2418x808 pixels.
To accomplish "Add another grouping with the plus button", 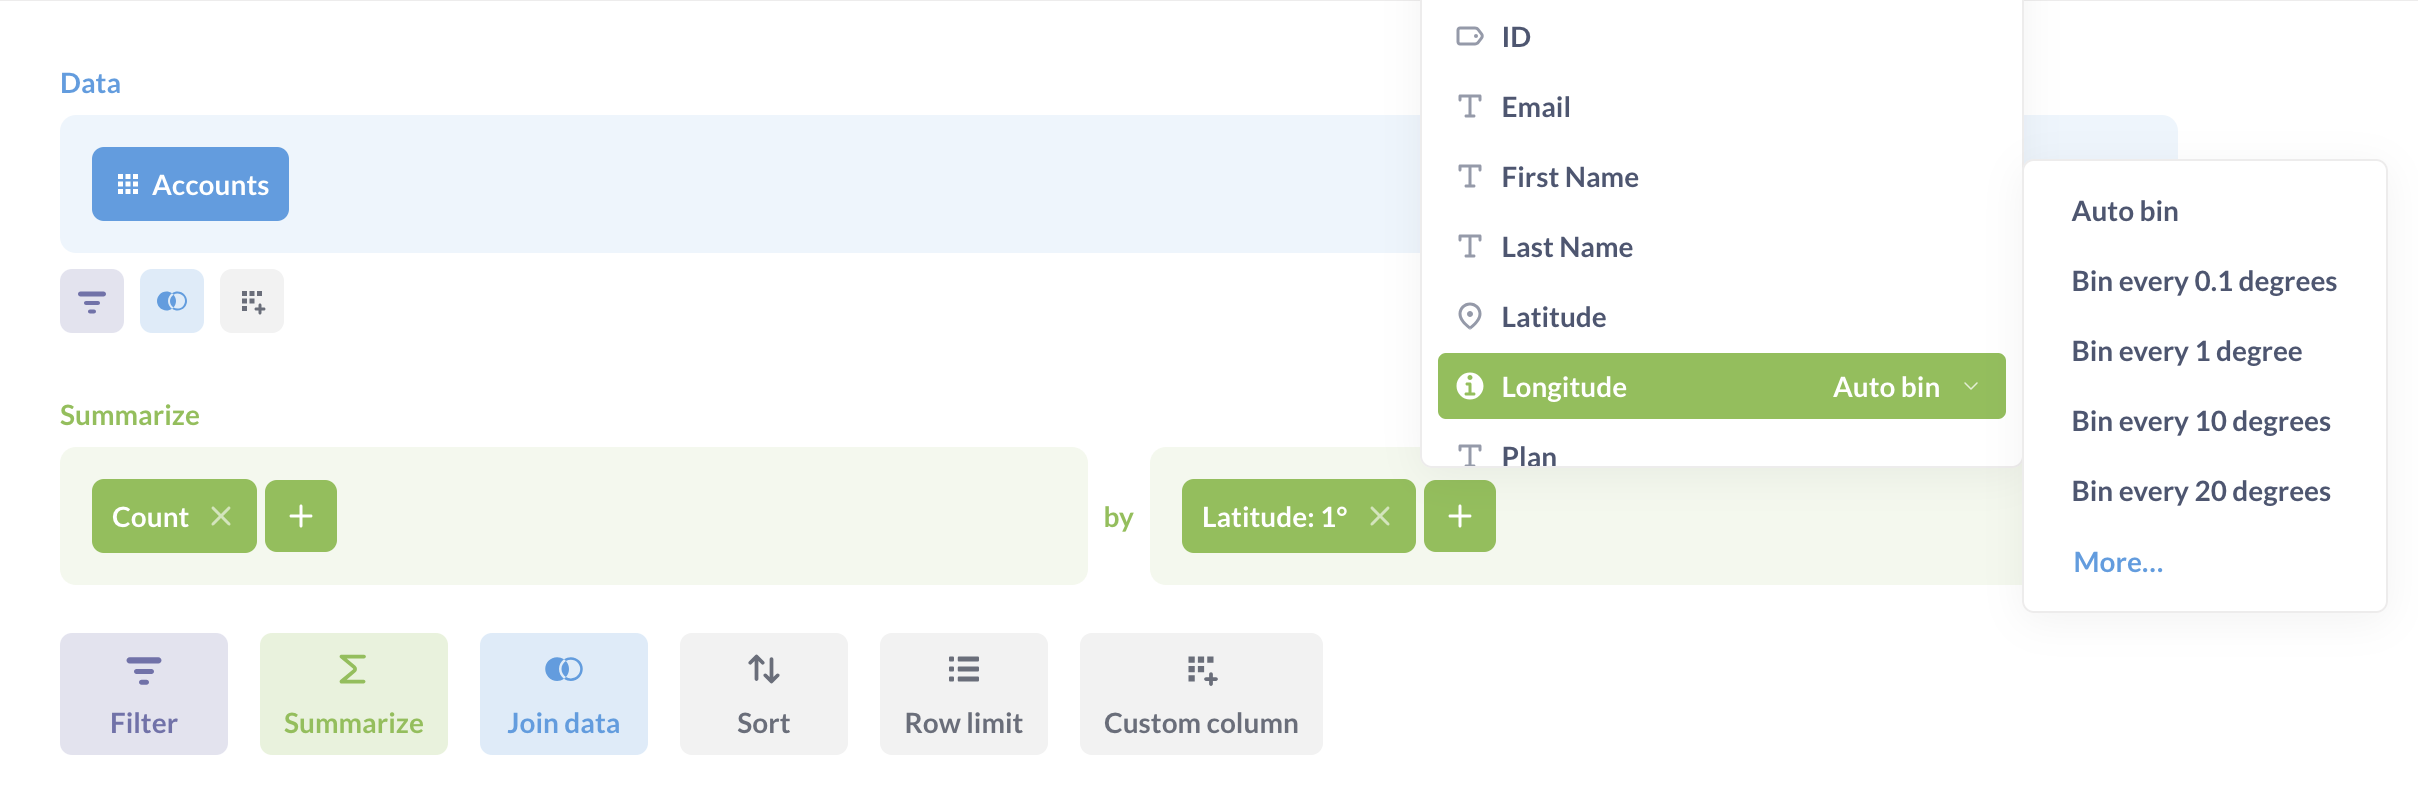I will point(1459,516).
